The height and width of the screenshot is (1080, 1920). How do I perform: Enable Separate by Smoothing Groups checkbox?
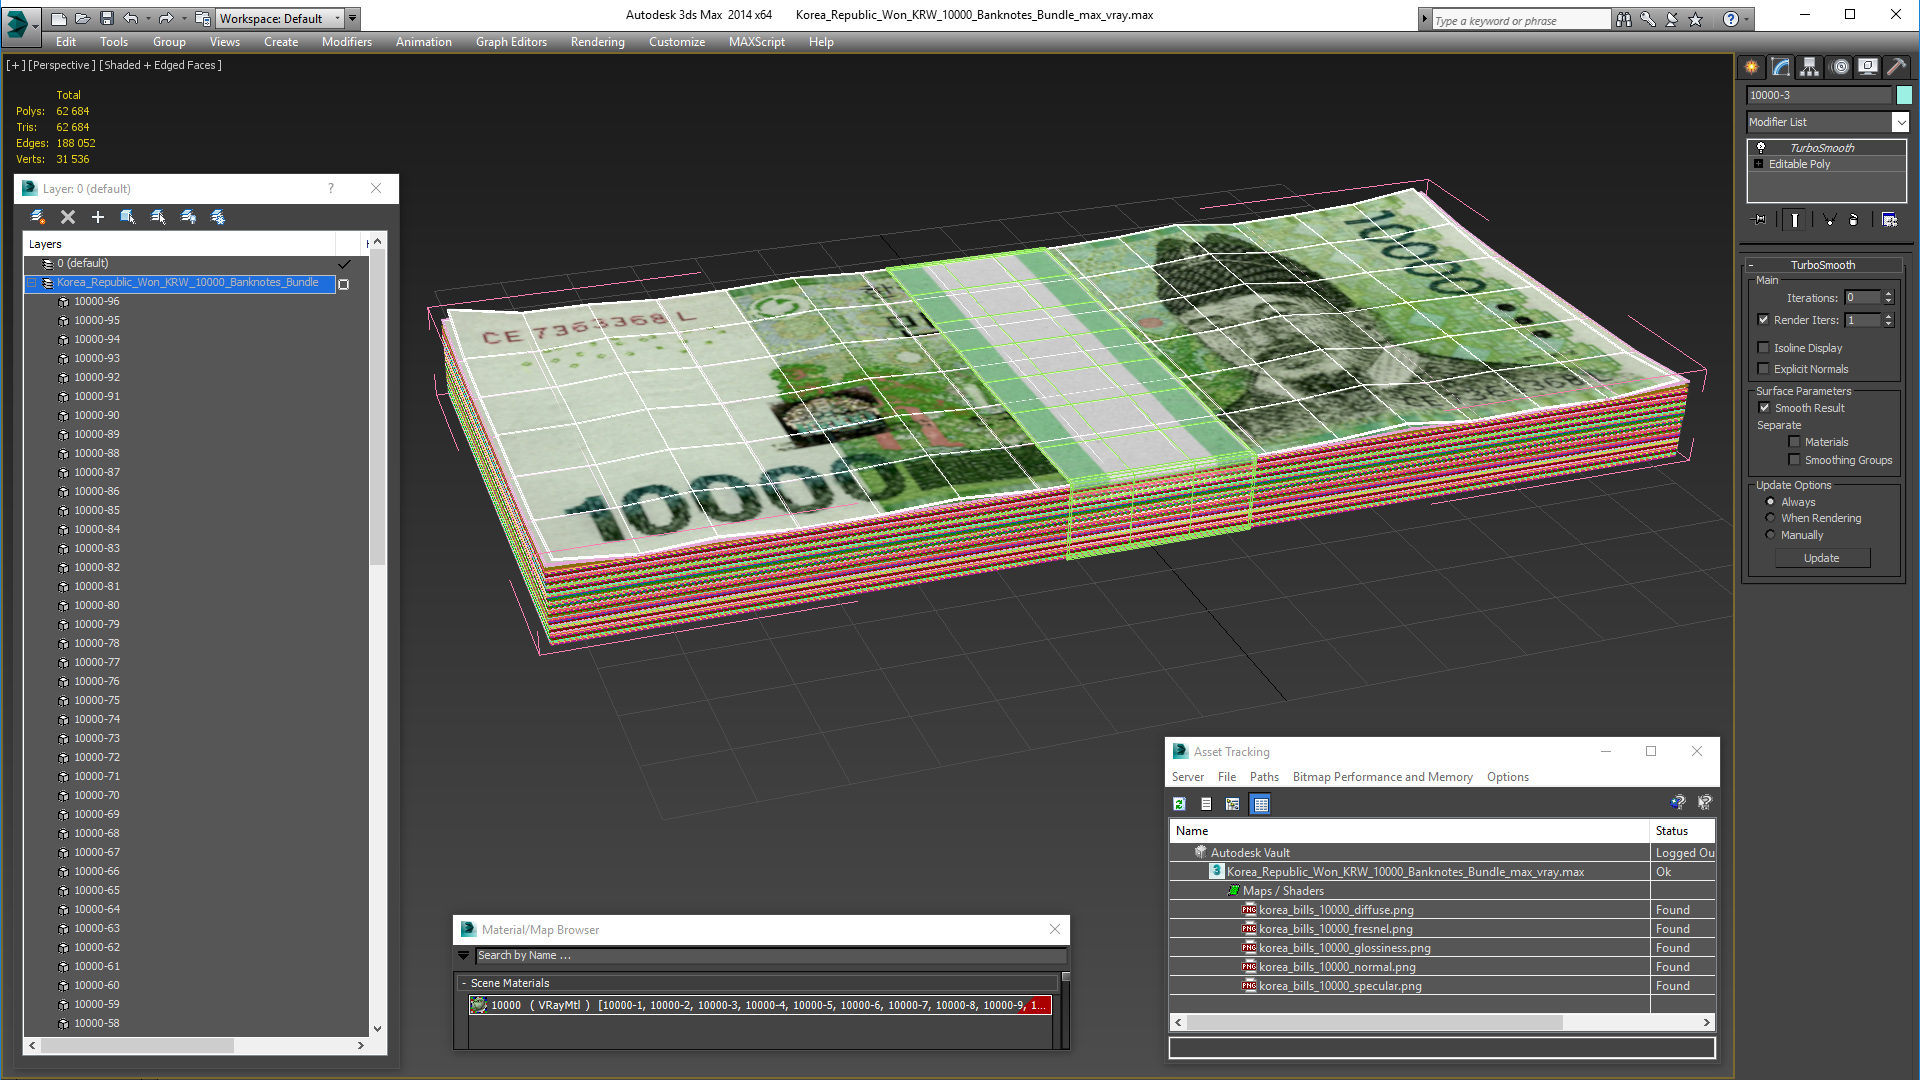click(x=1794, y=460)
